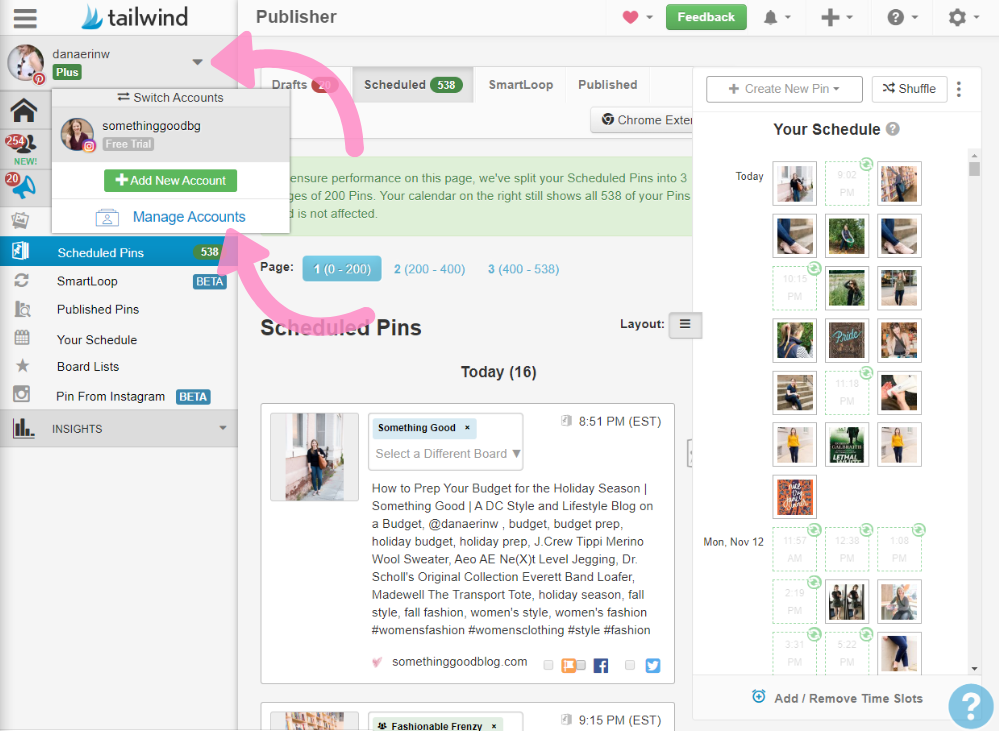Viewport: 999px width, 731px height.
Task: Click the Board Lists star icon
Action: tap(22, 366)
